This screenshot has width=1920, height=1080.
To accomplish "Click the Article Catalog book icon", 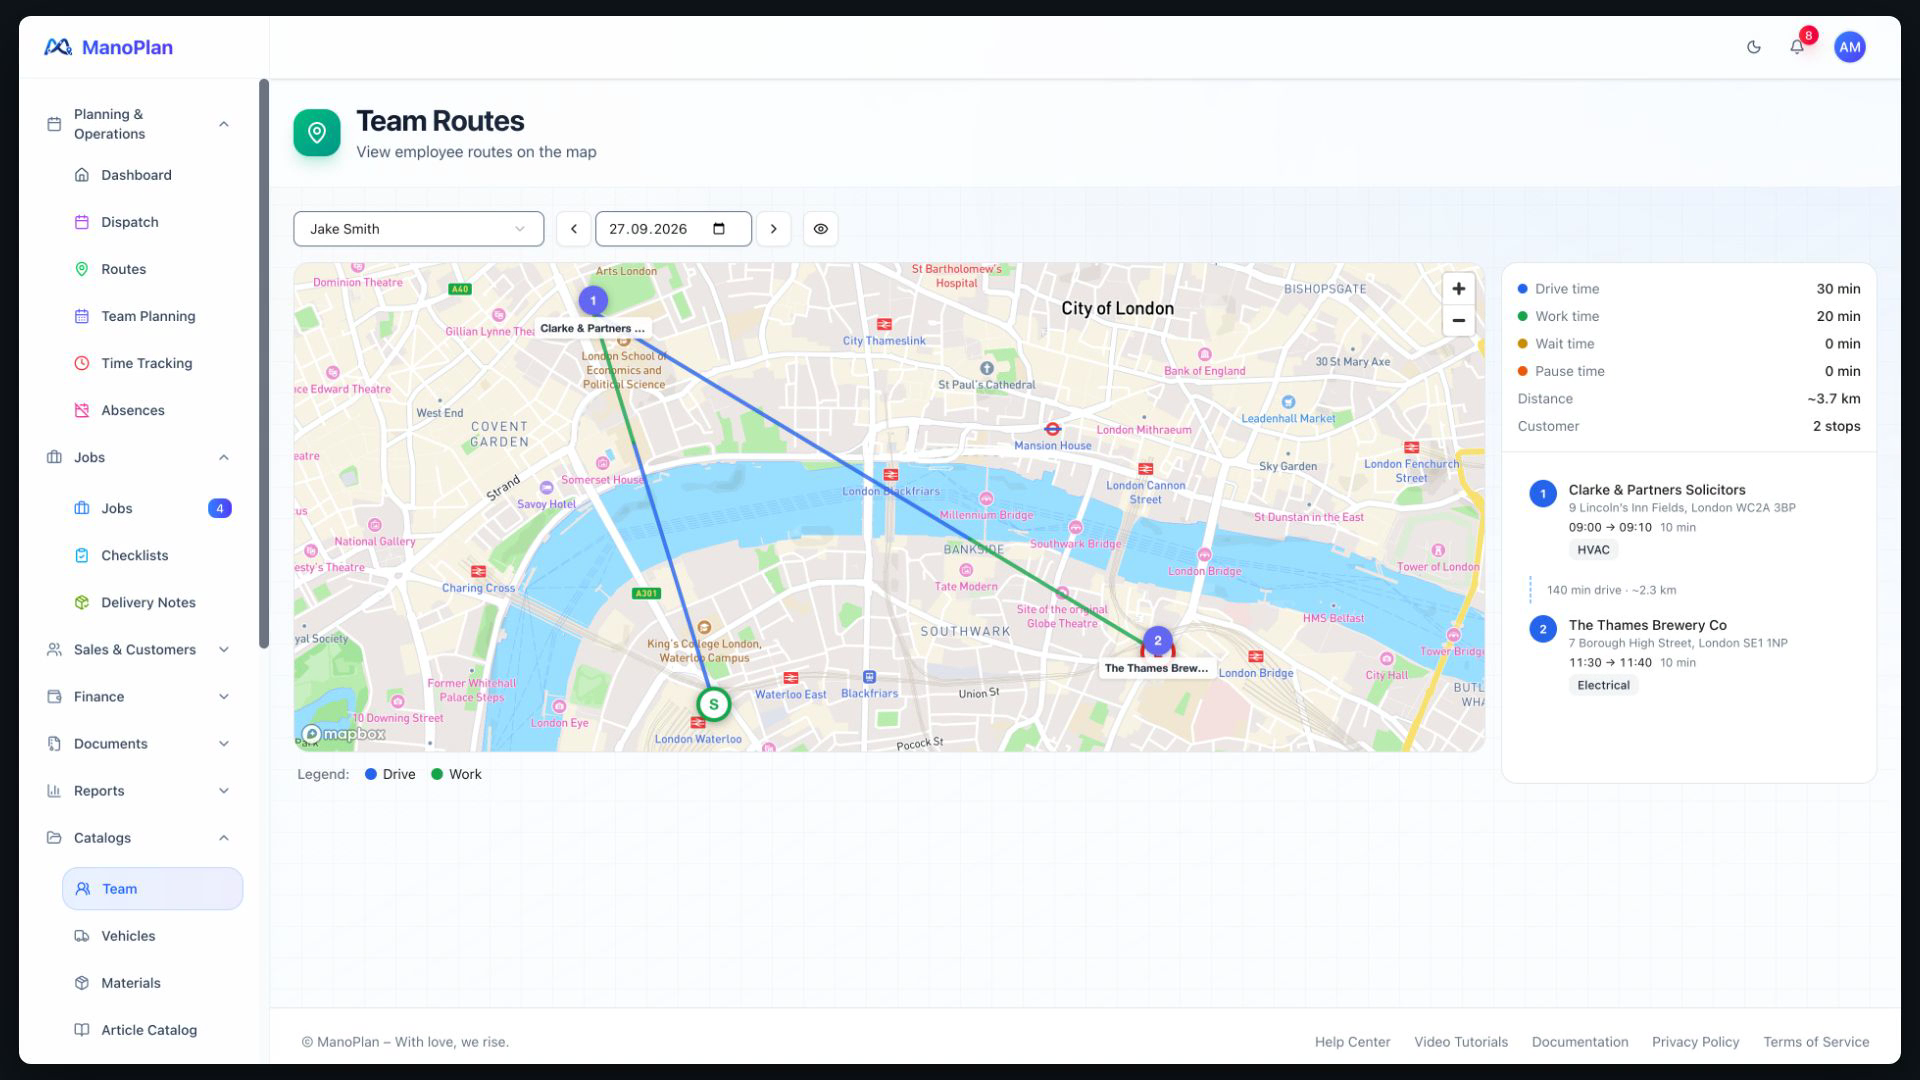I will (82, 1030).
